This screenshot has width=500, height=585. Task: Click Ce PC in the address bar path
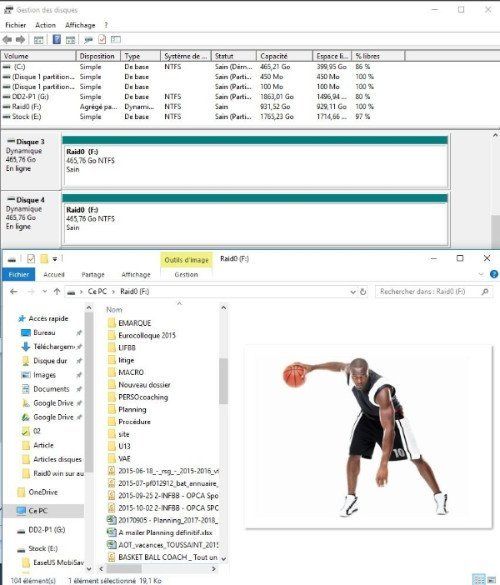tap(97, 291)
